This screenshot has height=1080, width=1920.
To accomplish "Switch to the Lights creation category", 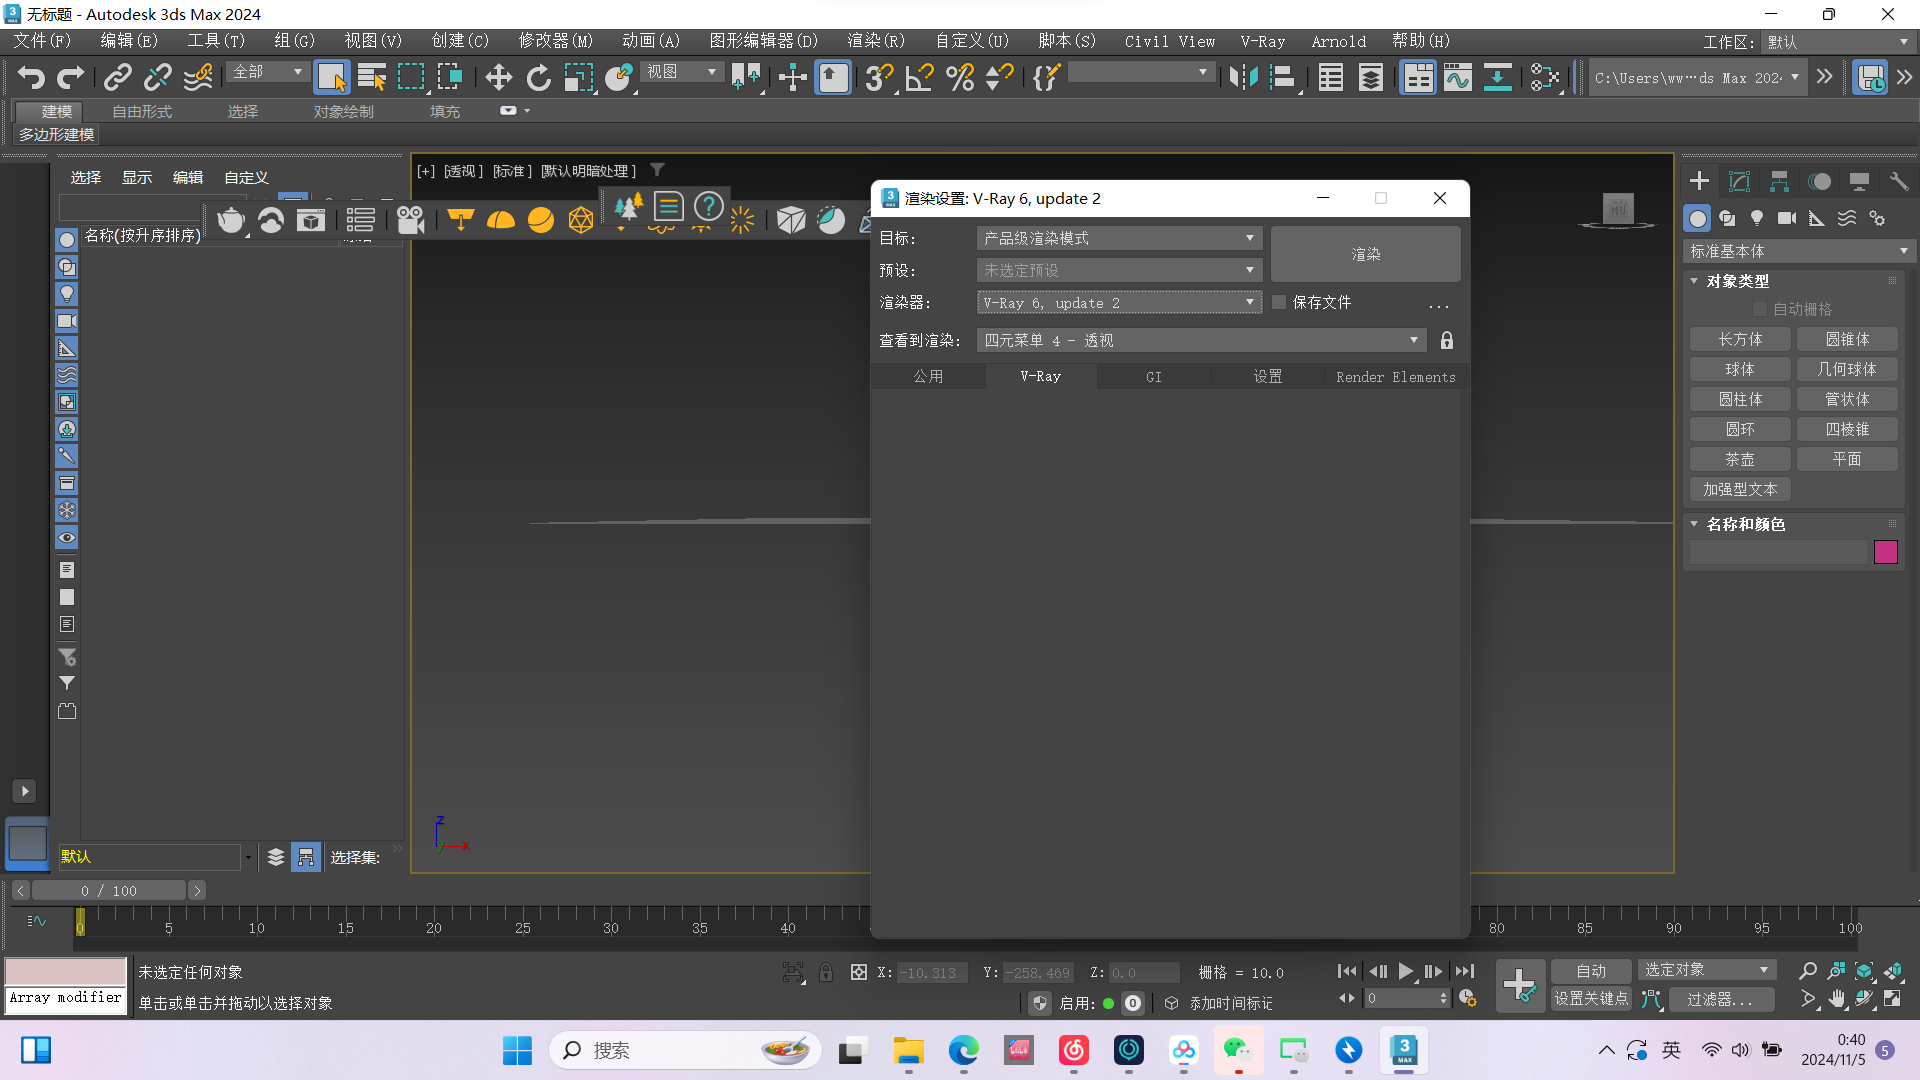I will [x=1757, y=218].
